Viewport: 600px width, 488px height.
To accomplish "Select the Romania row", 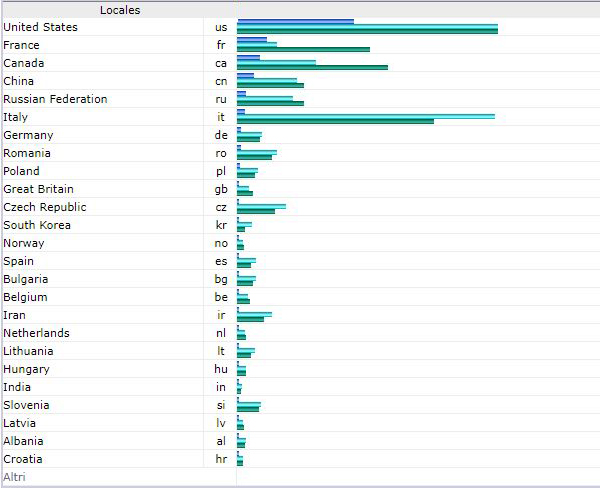I will click(x=300, y=153).
